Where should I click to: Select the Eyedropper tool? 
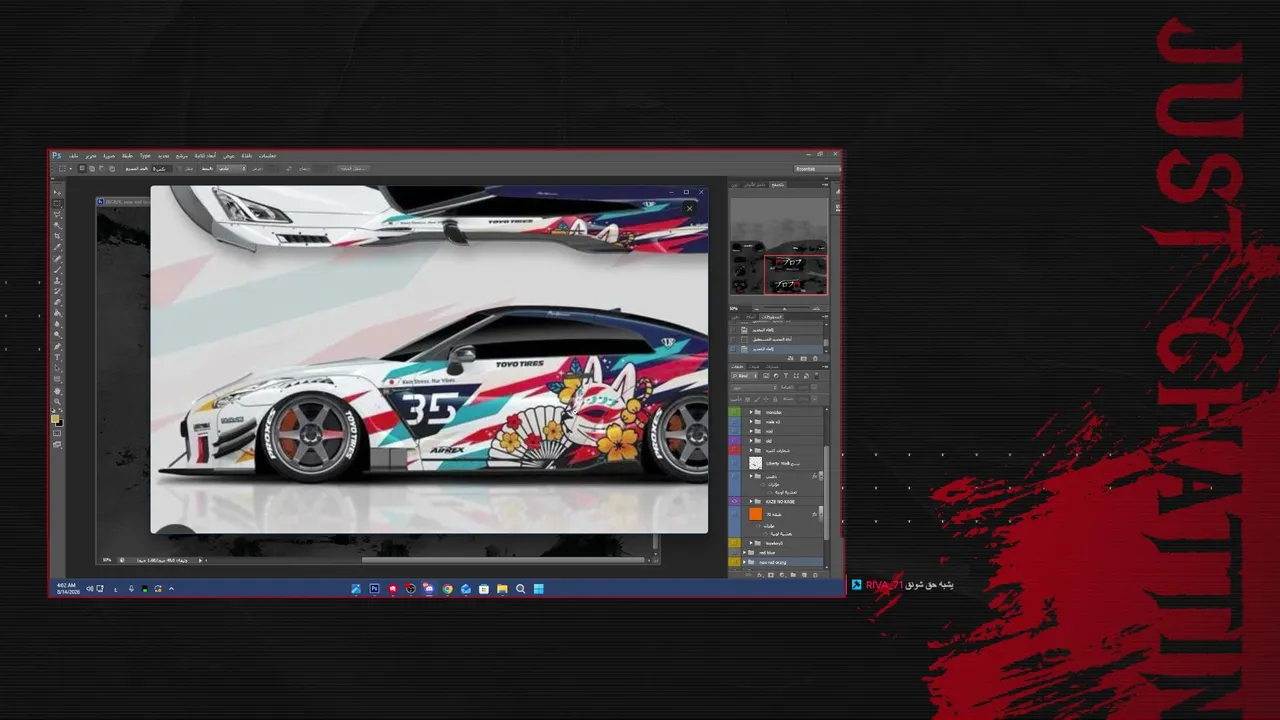point(57,247)
